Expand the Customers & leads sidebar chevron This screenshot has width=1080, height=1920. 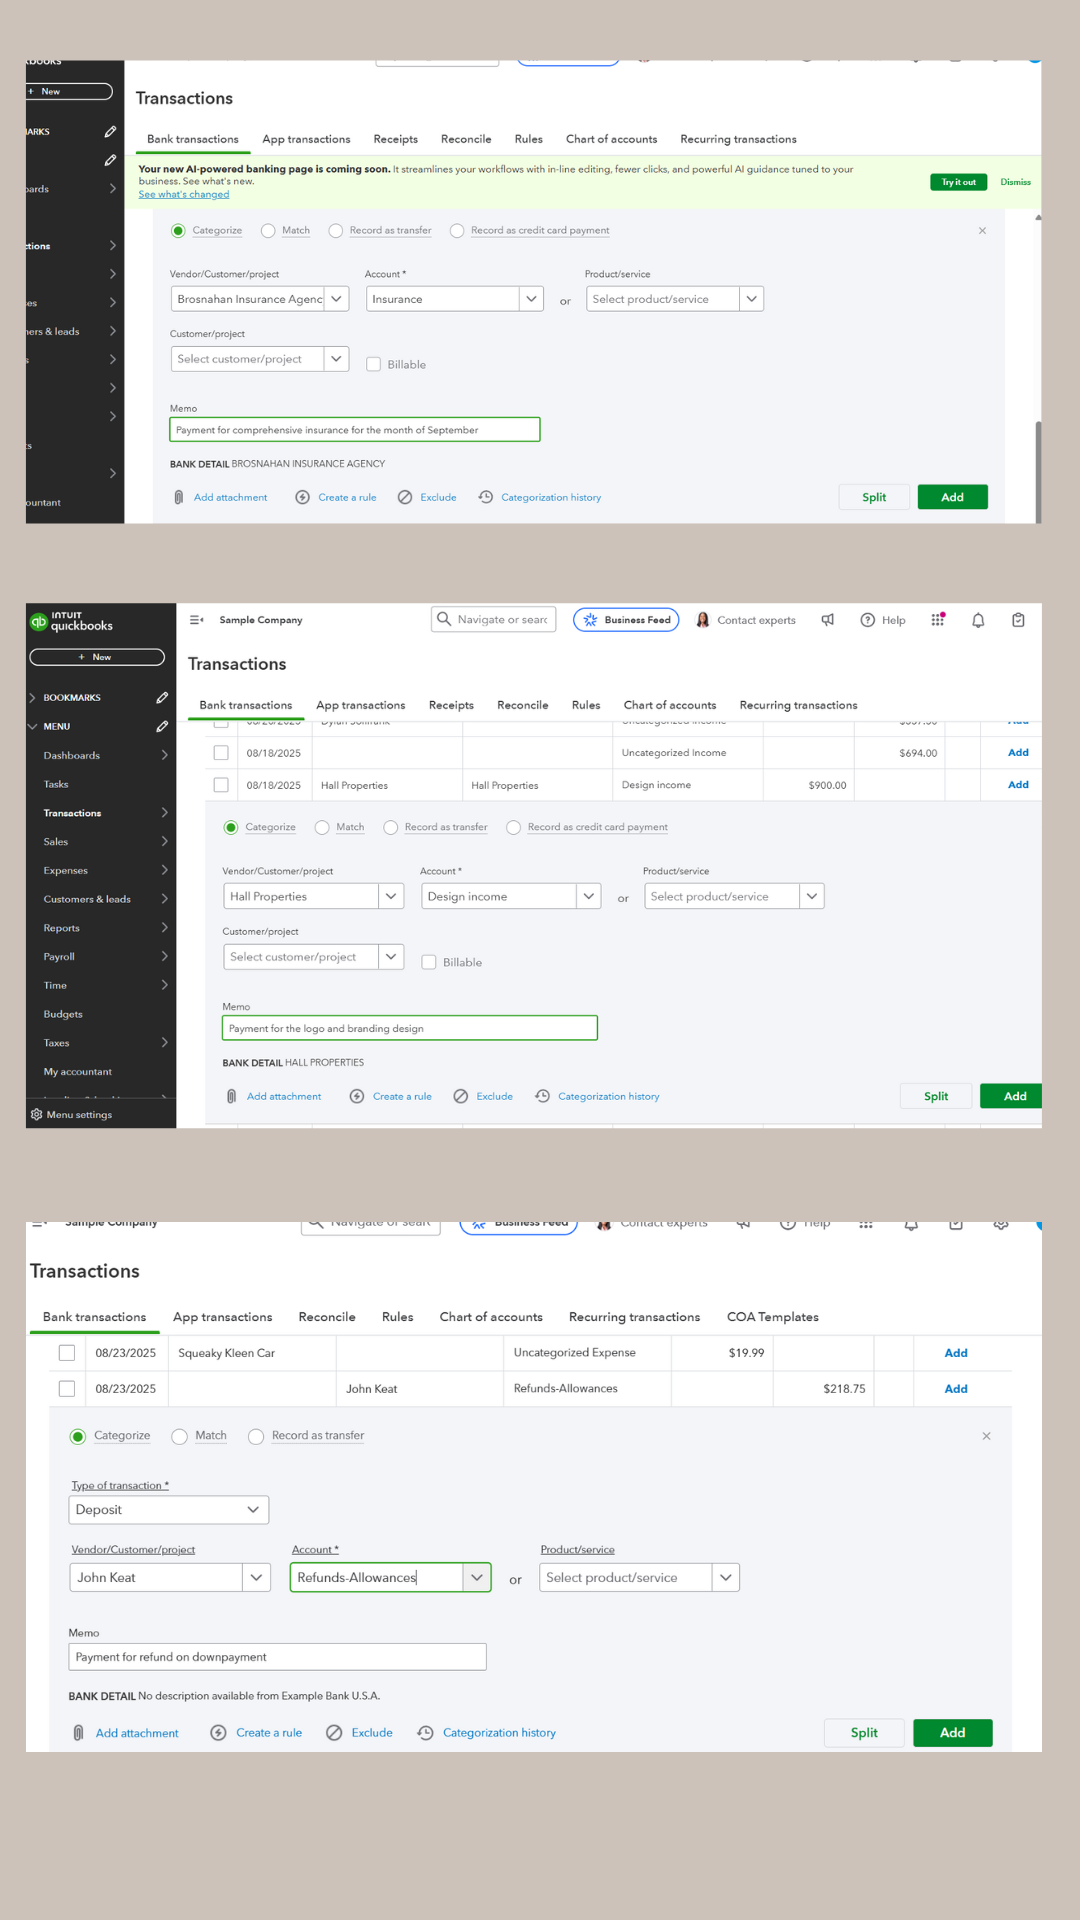pos(164,899)
